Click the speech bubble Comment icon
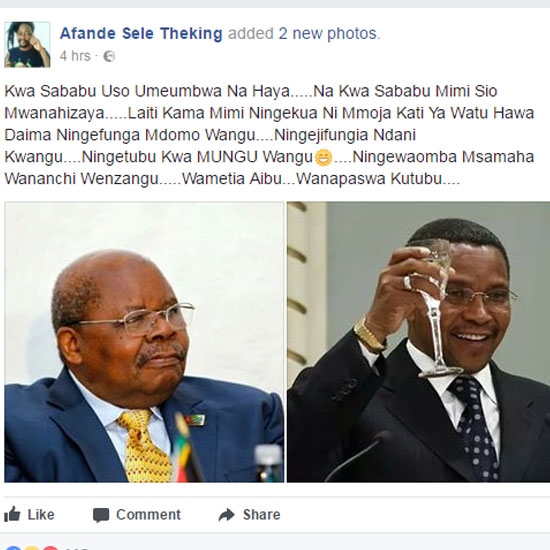550x550 pixels. pos(101,515)
